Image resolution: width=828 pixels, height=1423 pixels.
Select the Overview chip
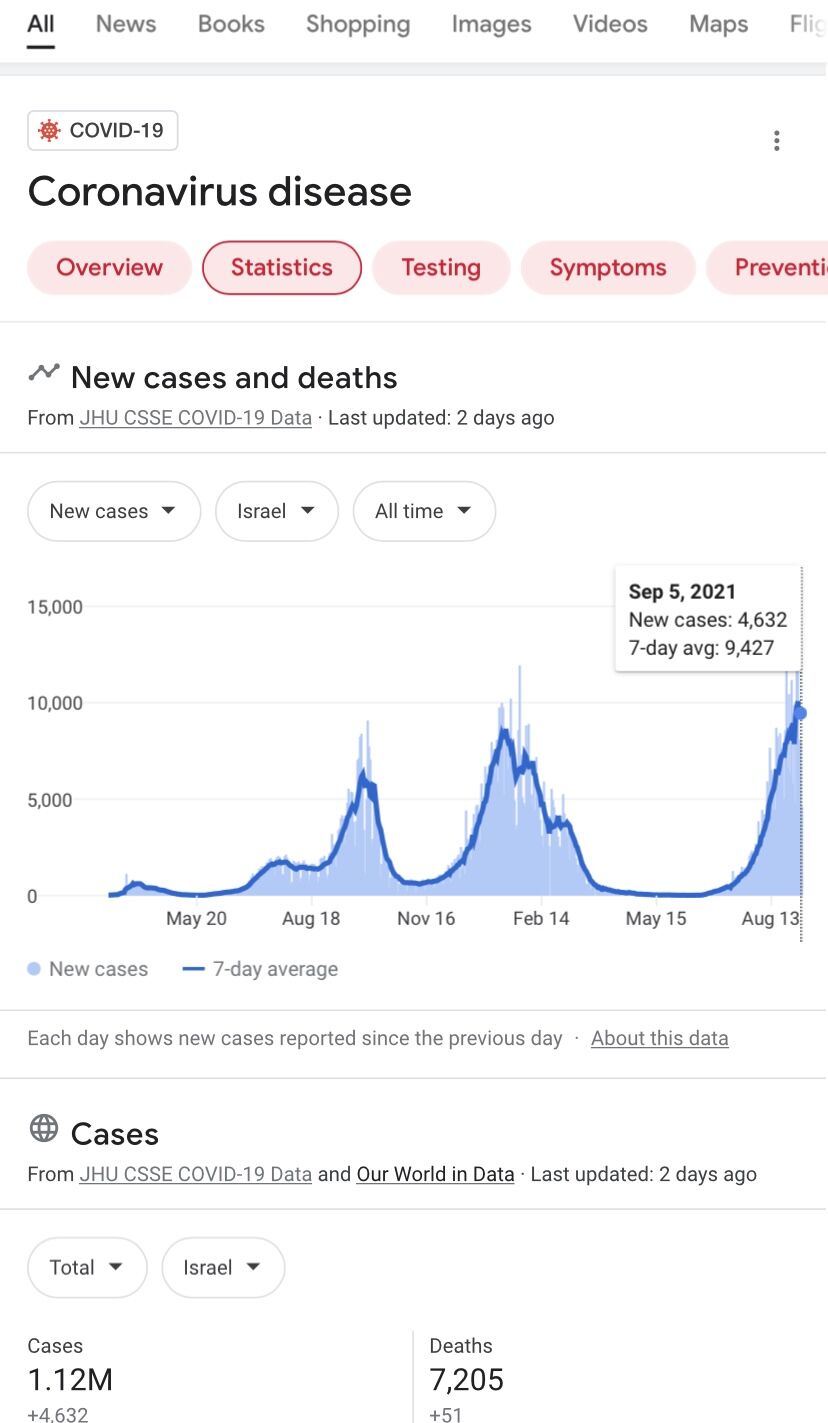(x=109, y=267)
